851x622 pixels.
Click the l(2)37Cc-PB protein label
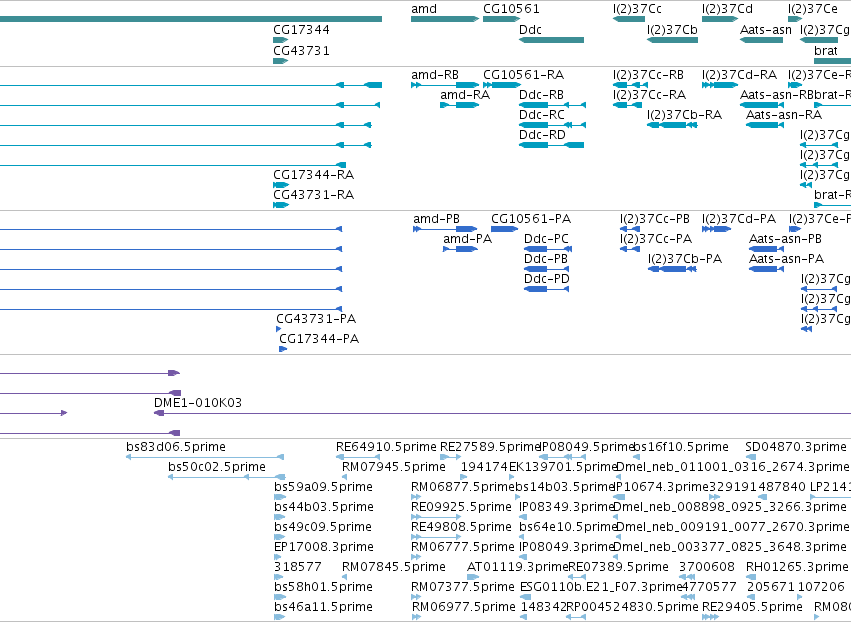click(x=655, y=219)
